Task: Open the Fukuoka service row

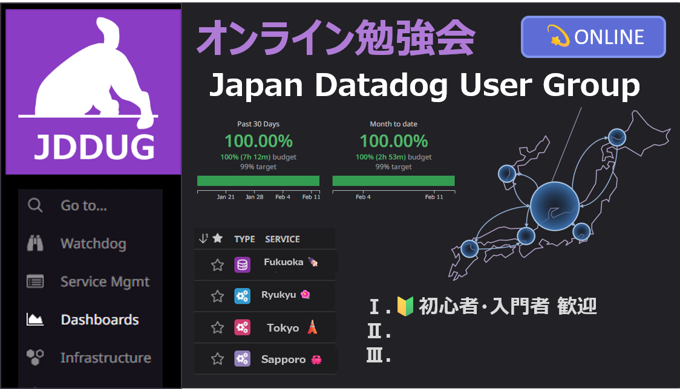Action: click(x=265, y=265)
